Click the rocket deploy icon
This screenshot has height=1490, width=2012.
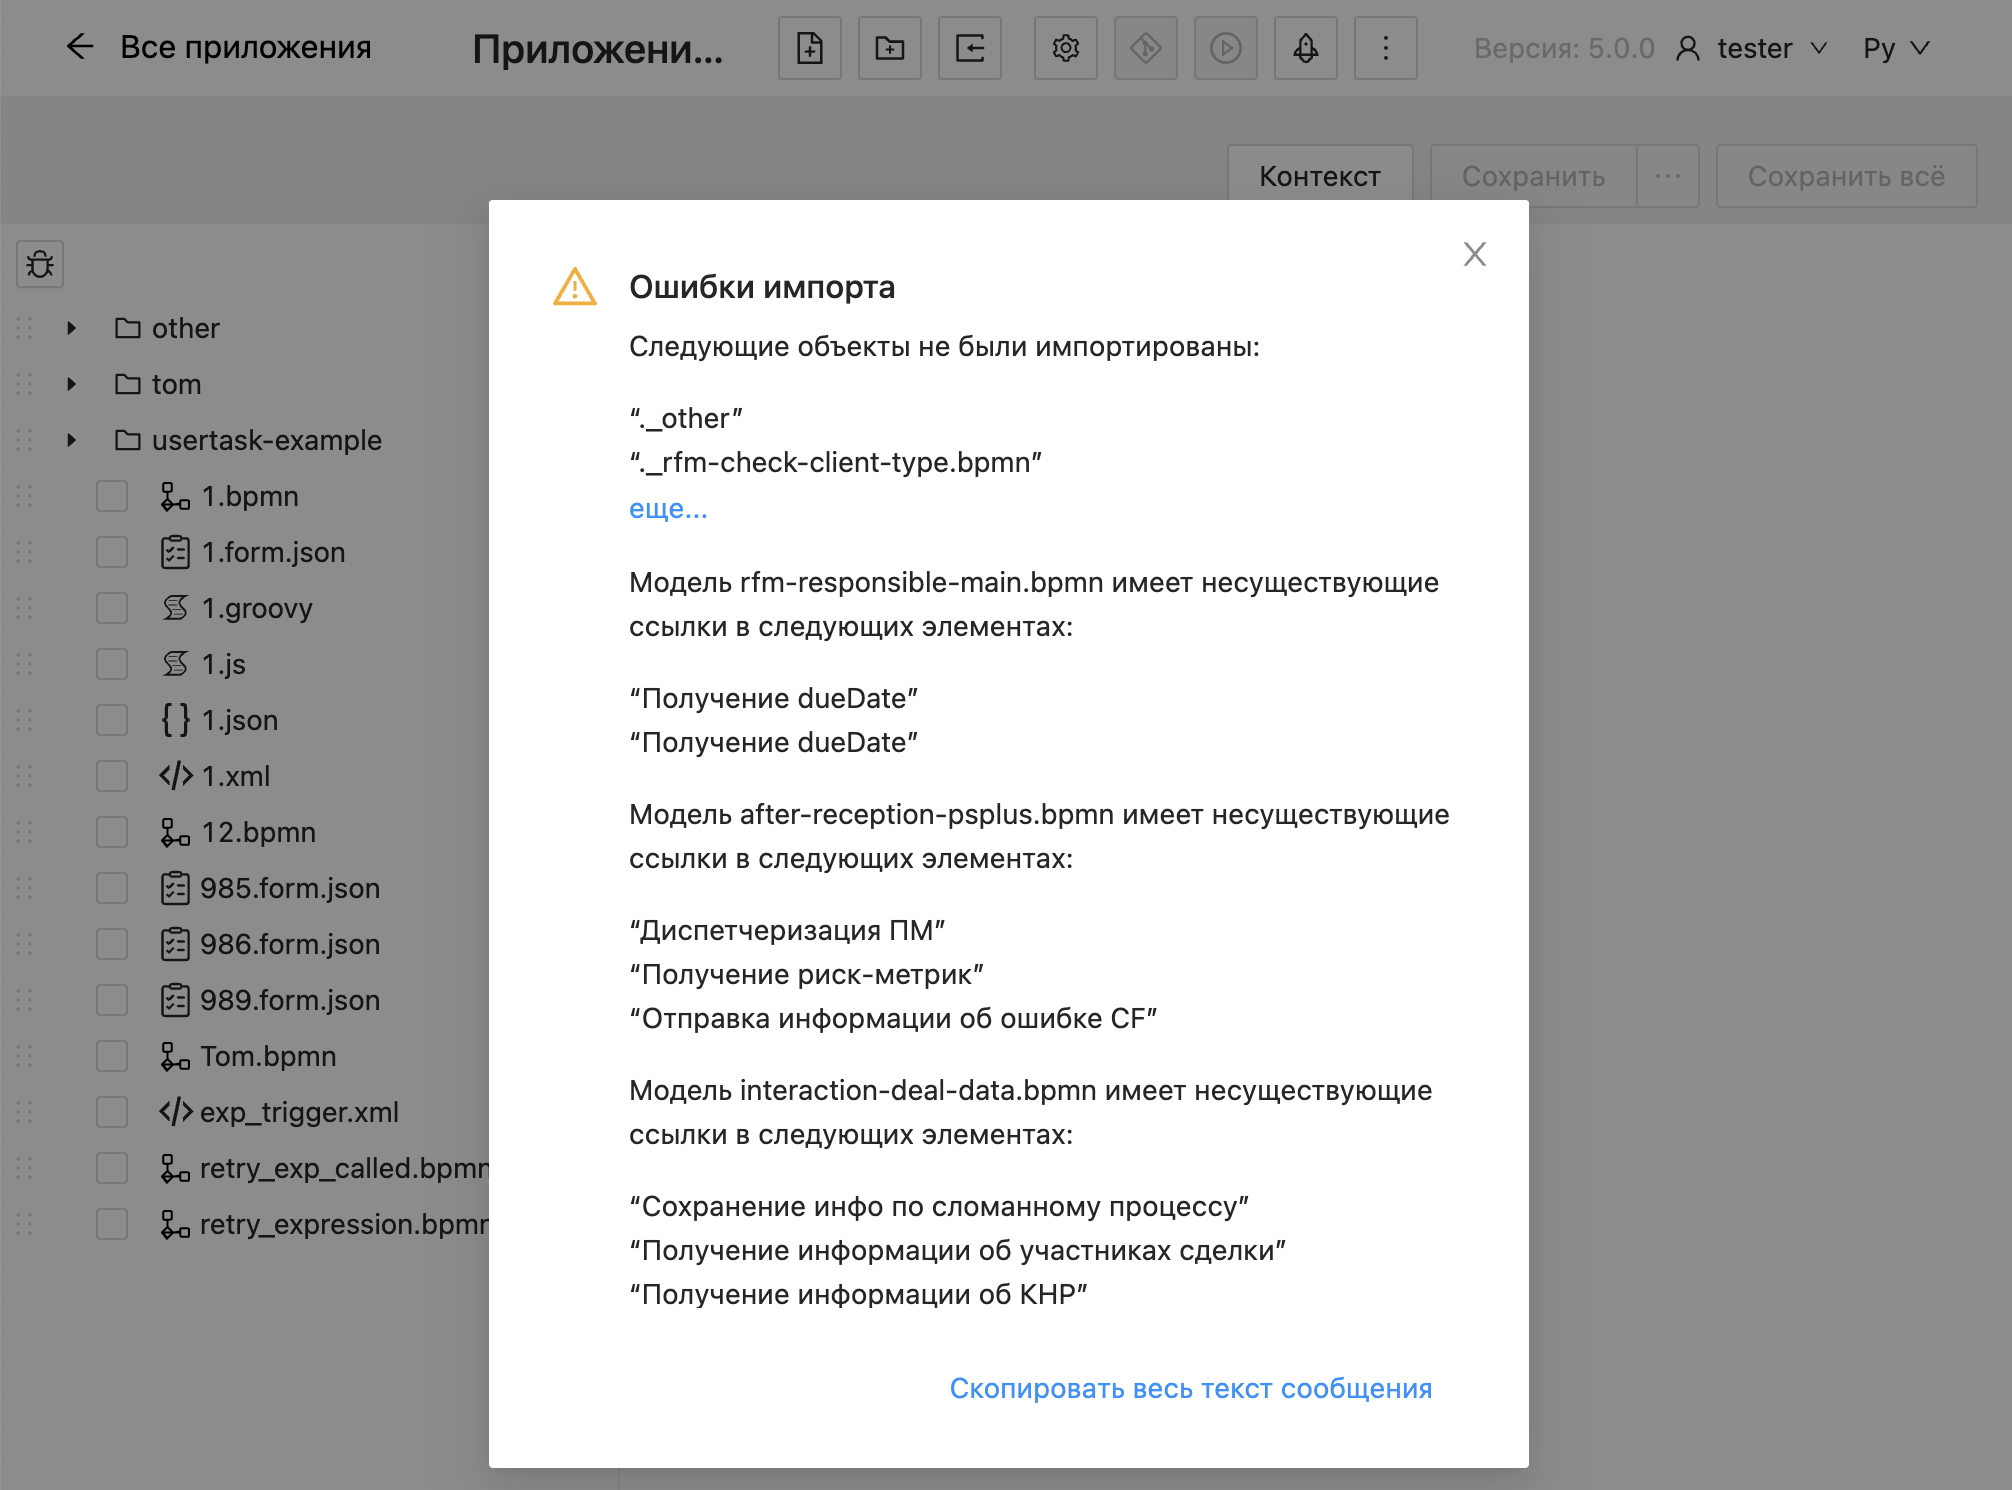point(1305,48)
